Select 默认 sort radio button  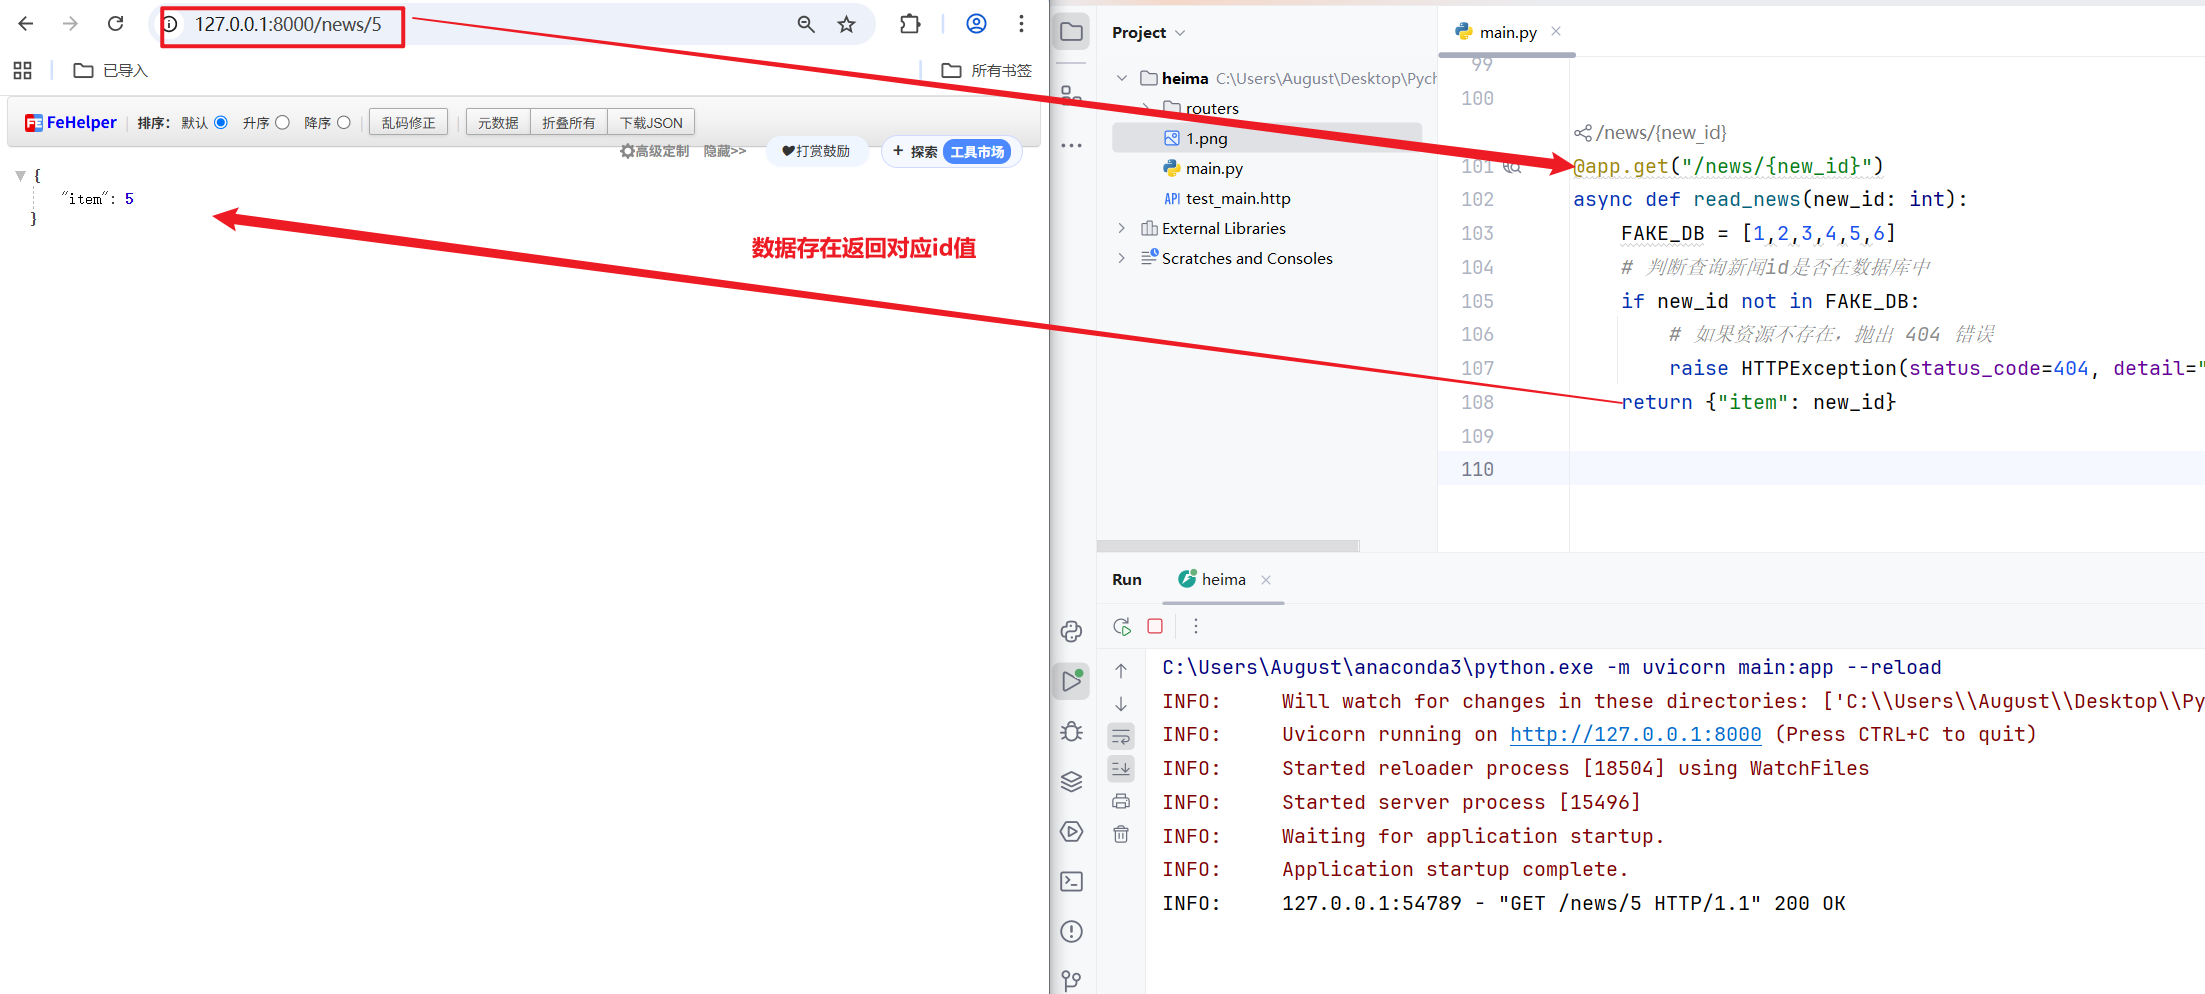pyautogui.click(x=221, y=123)
